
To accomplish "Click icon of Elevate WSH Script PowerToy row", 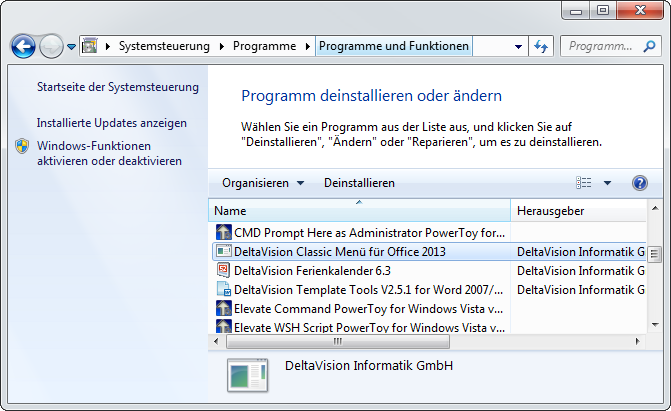I will click(x=224, y=326).
